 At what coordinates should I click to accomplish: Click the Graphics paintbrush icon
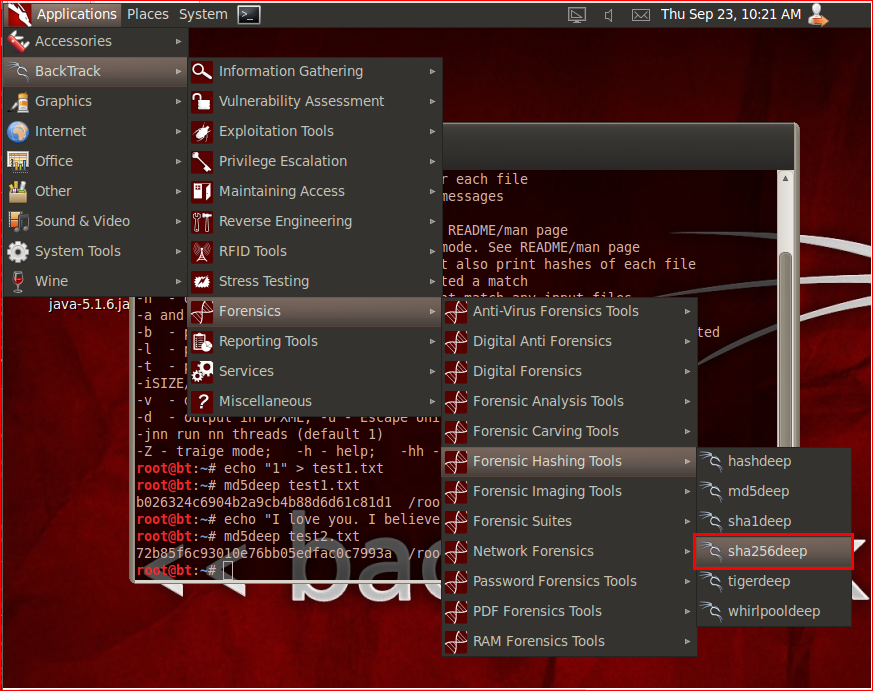pyautogui.click(x=18, y=101)
